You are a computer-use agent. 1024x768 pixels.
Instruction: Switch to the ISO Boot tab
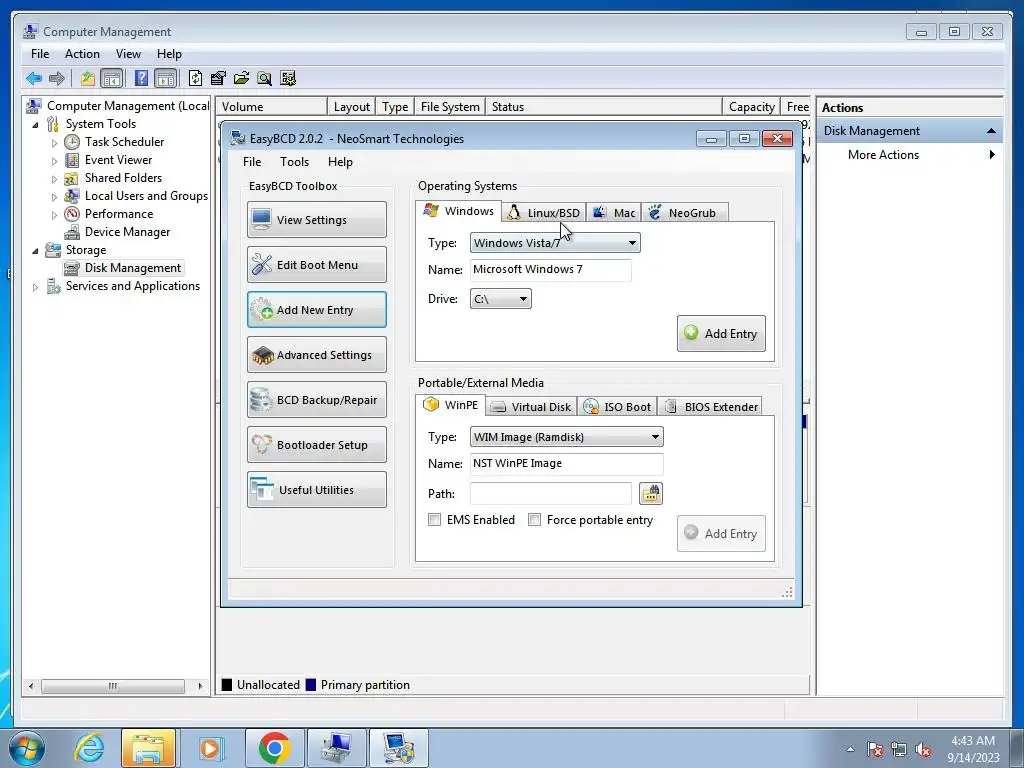pyautogui.click(x=618, y=407)
